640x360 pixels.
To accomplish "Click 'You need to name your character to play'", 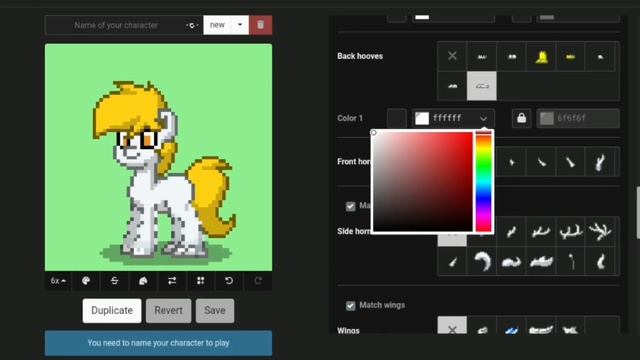I will point(158,343).
